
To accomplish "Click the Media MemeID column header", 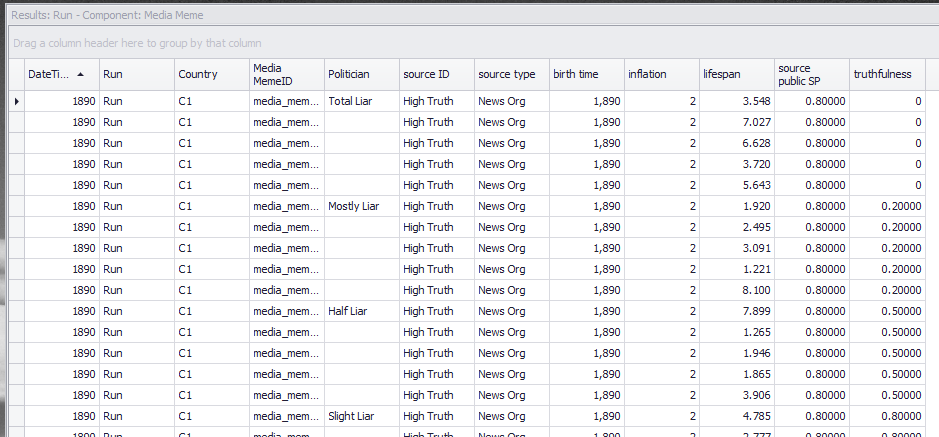I will (287, 74).
